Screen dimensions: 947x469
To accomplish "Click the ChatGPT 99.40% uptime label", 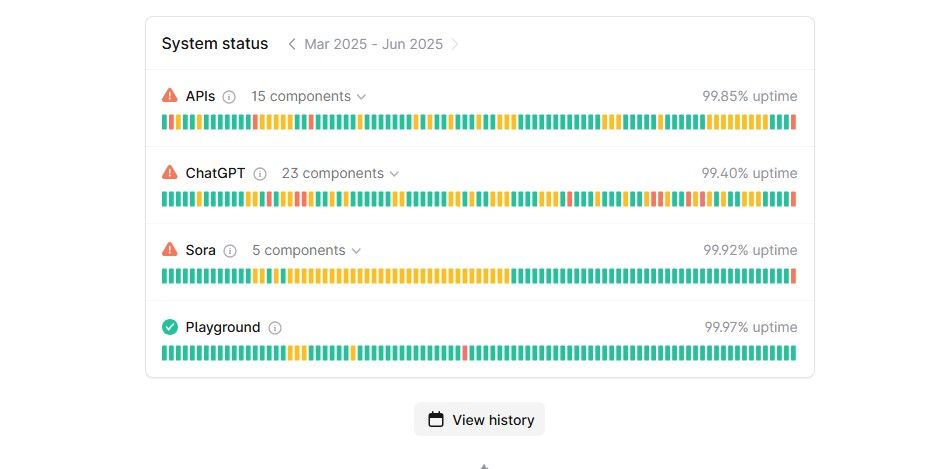I will [749, 173].
